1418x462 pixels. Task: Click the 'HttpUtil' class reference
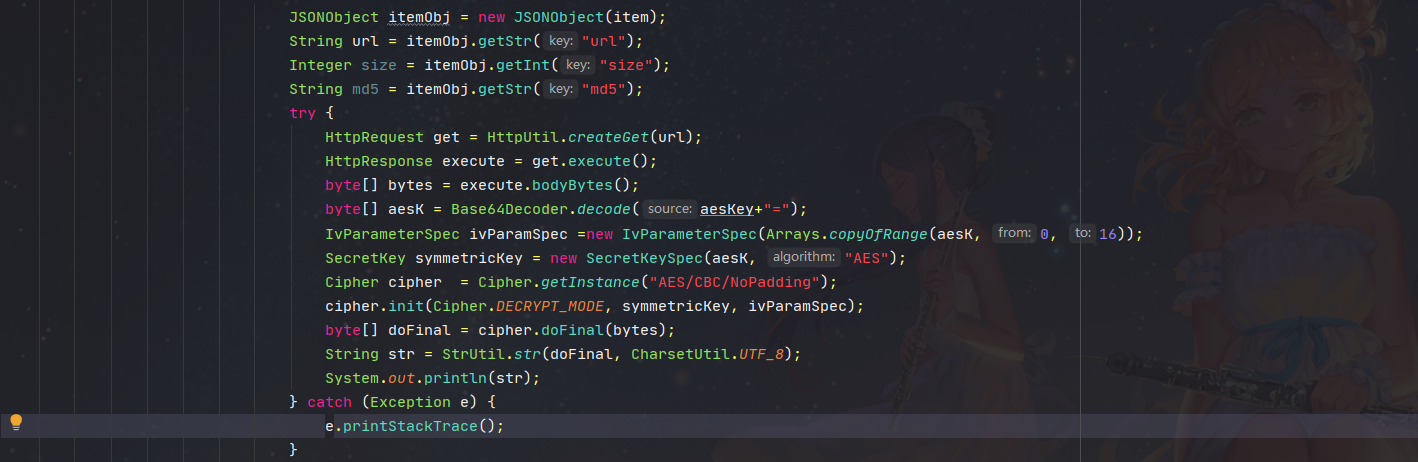coord(523,137)
